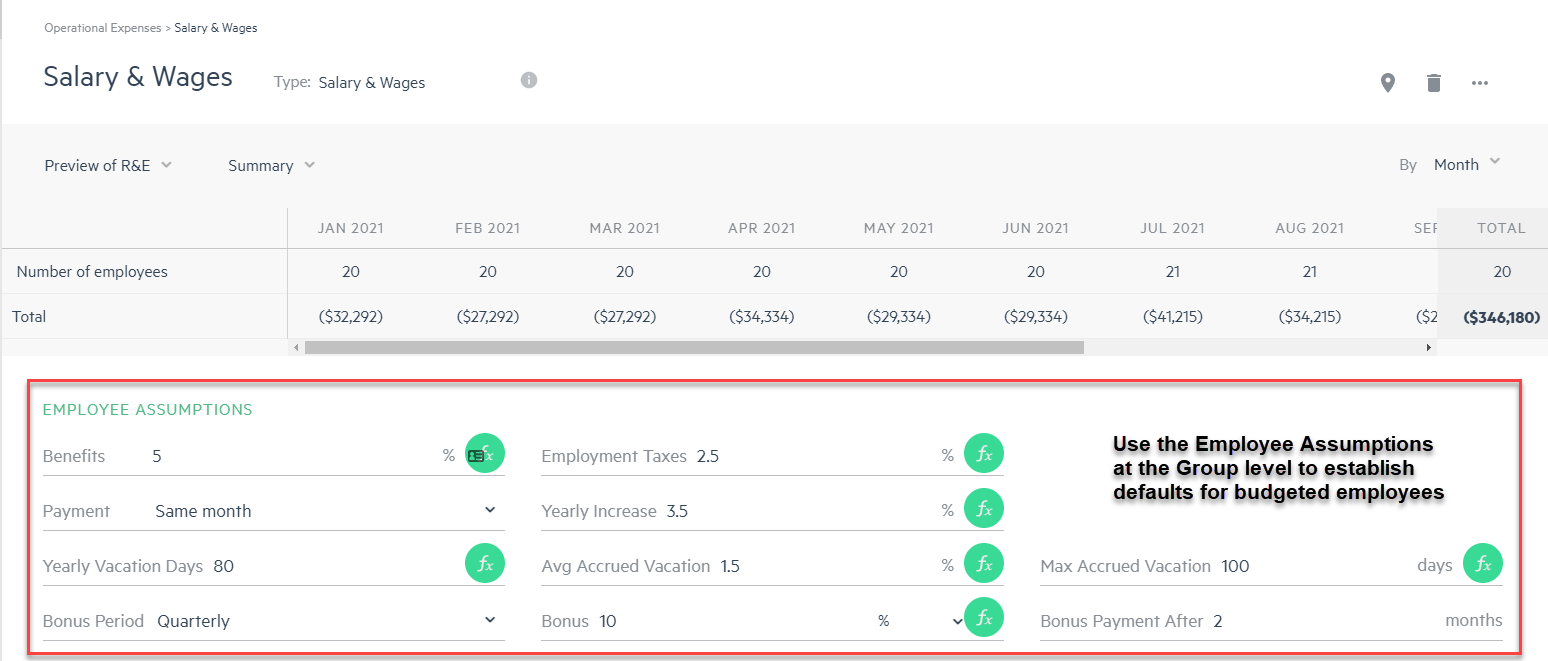Change the By Month period dropdown

pos(1466,164)
